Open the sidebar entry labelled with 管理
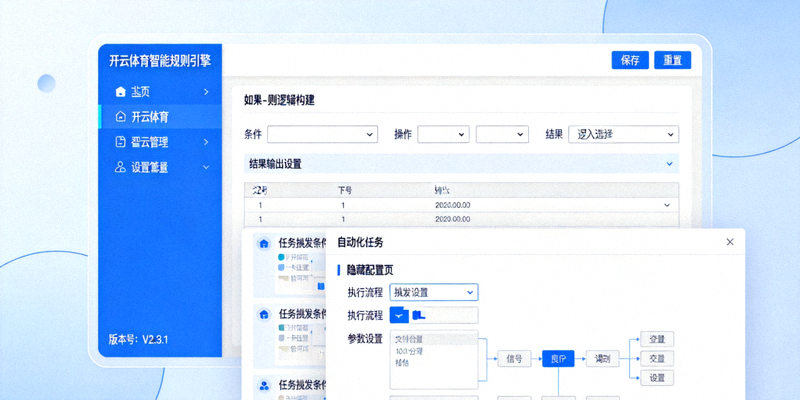The image size is (800, 400). click(x=160, y=142)
